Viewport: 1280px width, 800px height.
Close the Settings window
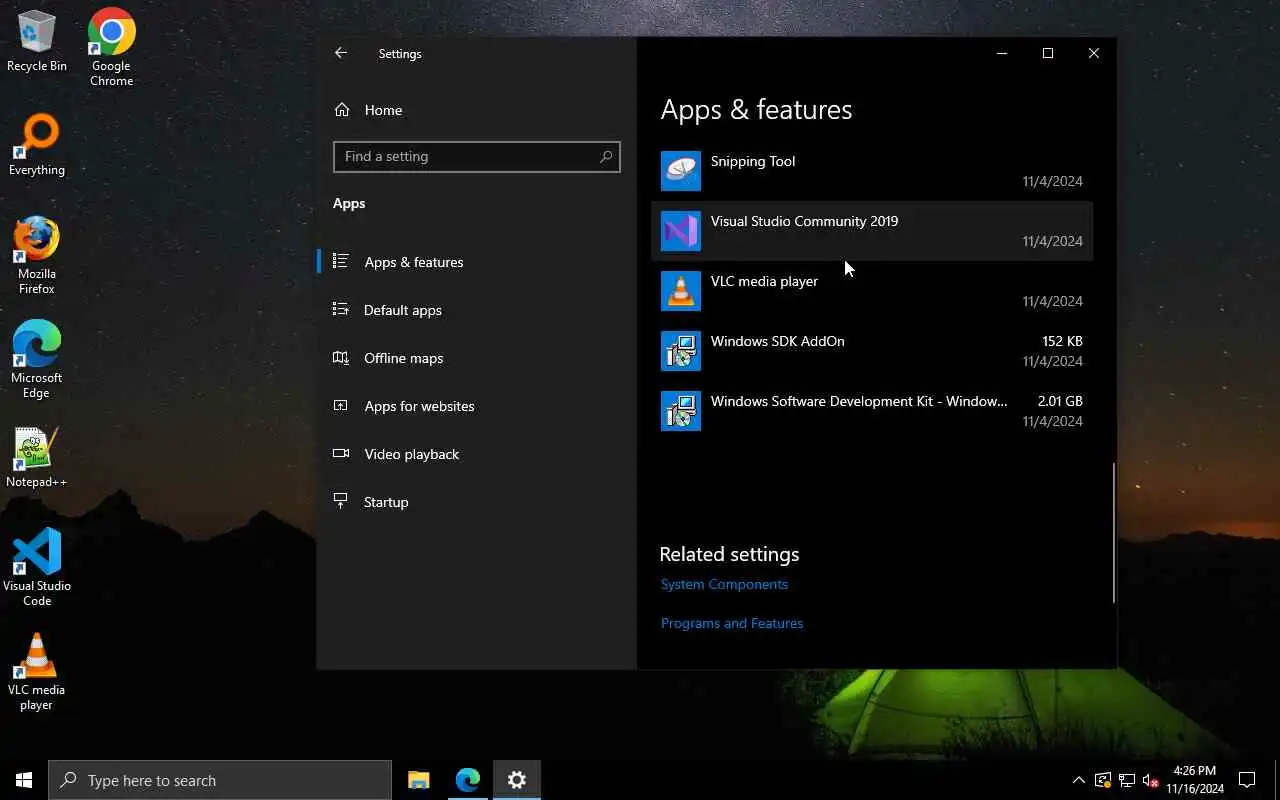coord(1094,53)
